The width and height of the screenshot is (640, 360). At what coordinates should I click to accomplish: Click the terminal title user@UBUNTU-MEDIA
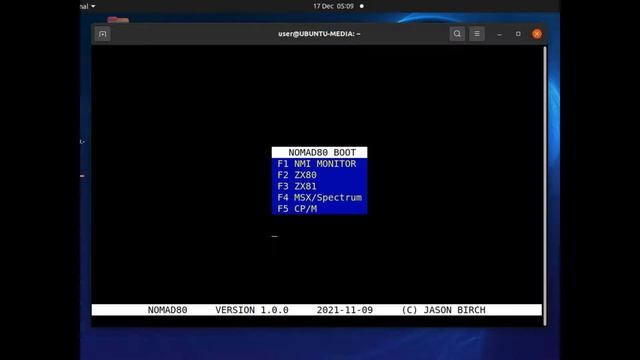click(319, 34)
